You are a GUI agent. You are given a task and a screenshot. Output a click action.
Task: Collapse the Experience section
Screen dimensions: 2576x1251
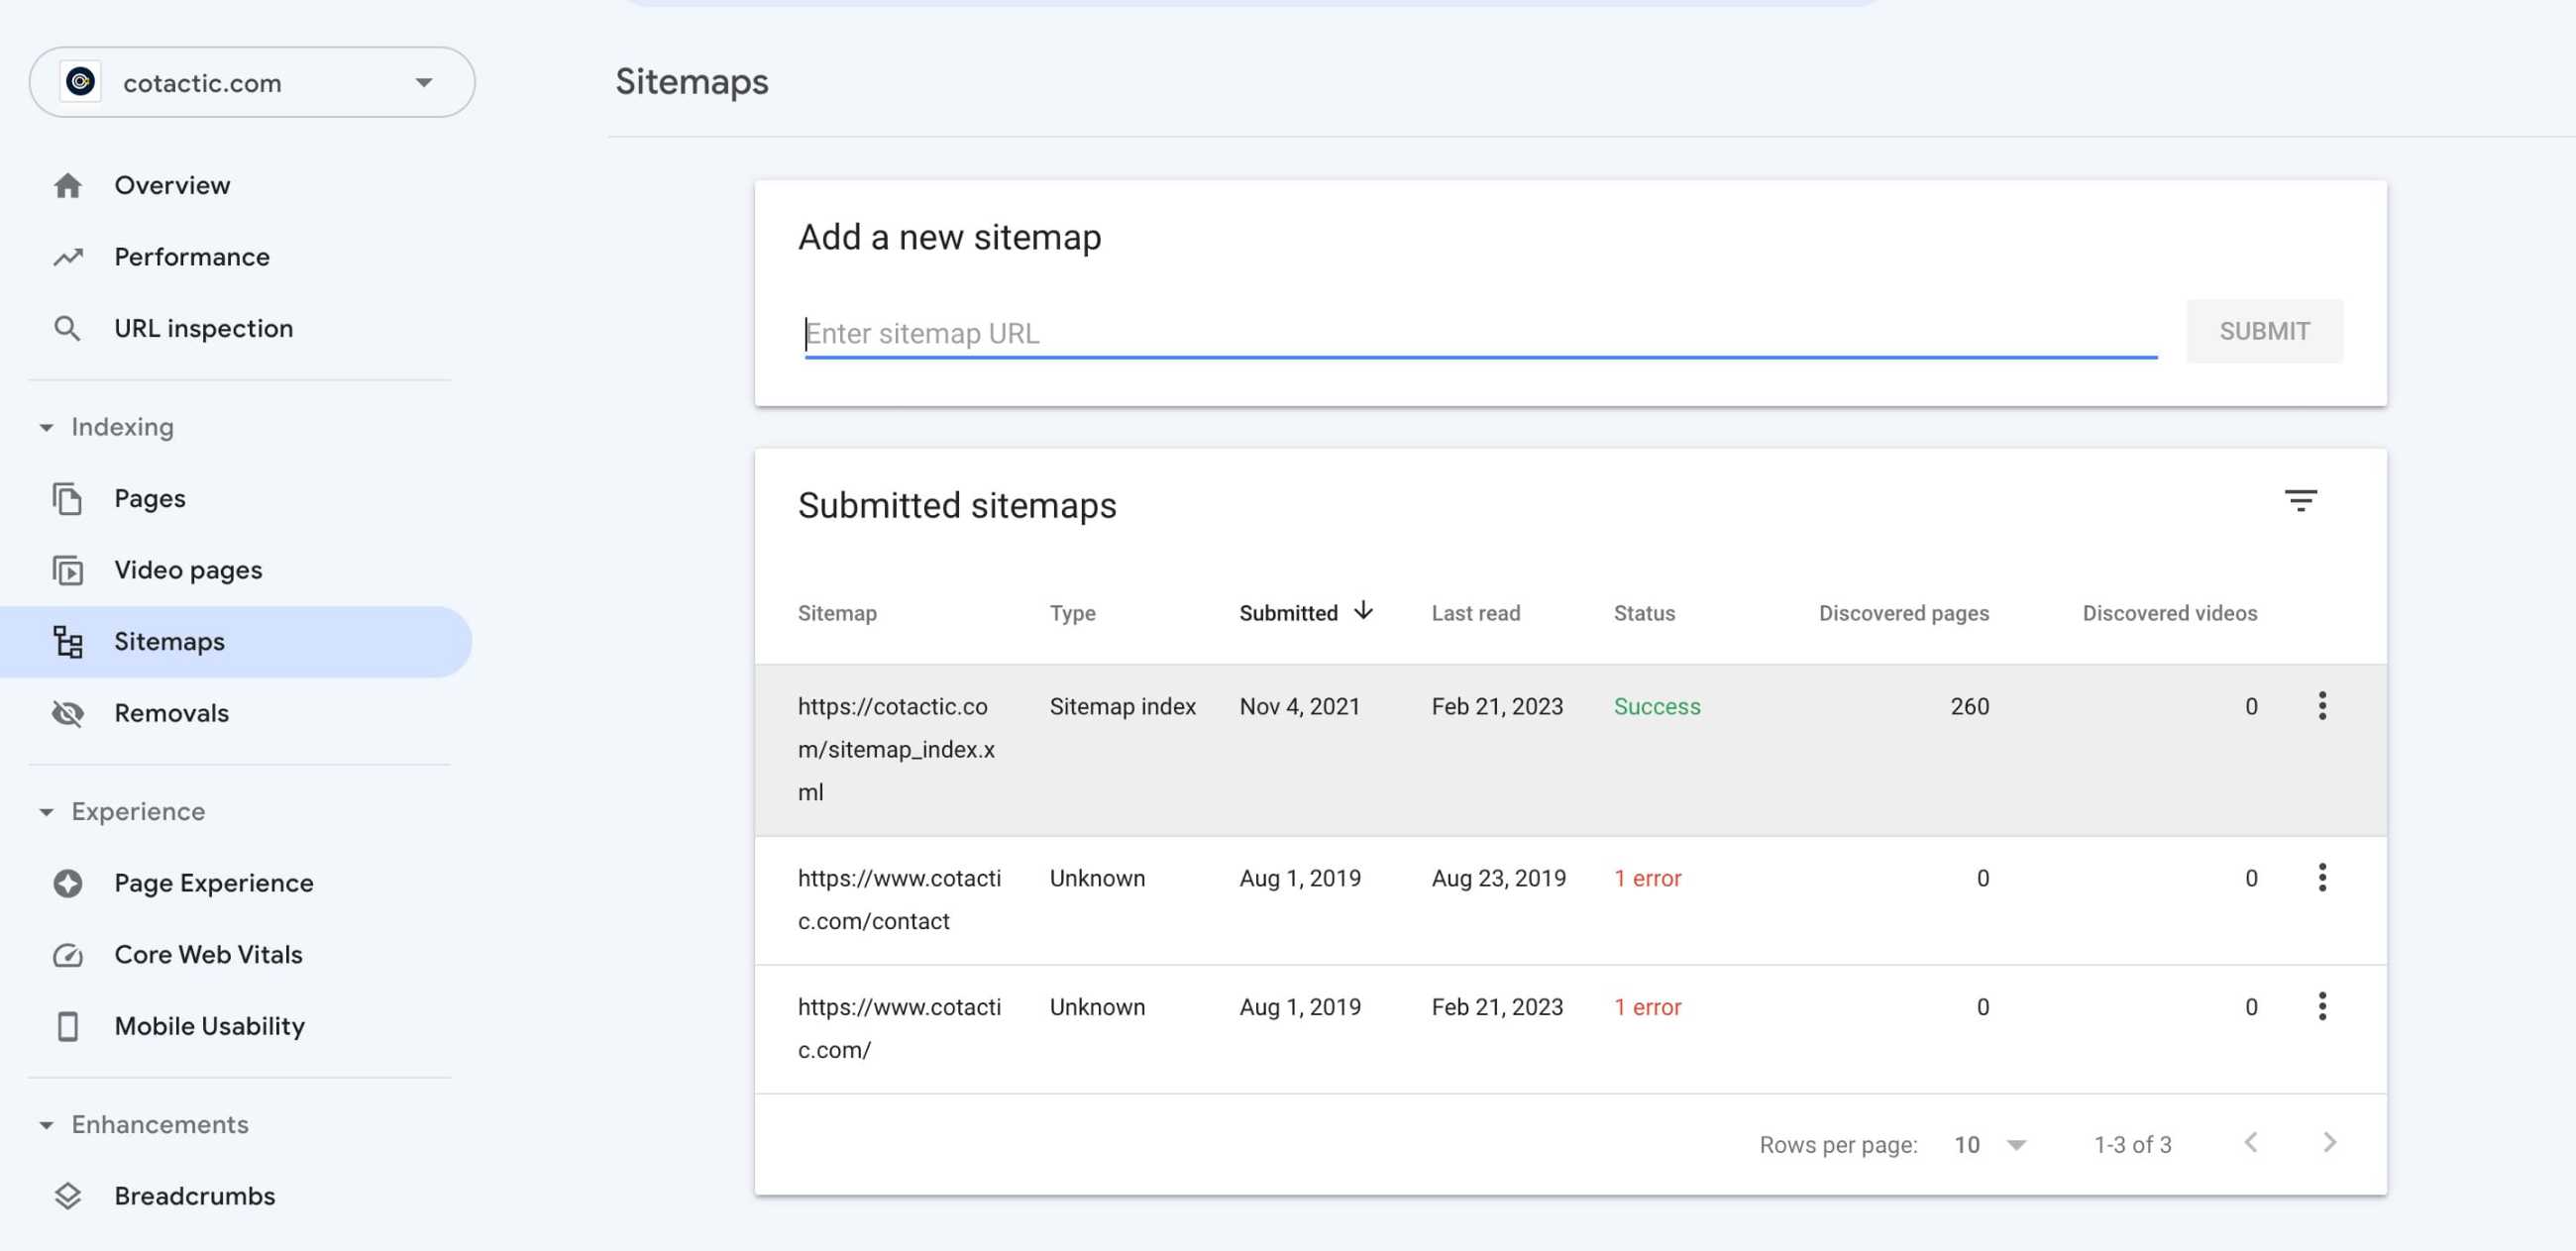click(x=46, y=812)
